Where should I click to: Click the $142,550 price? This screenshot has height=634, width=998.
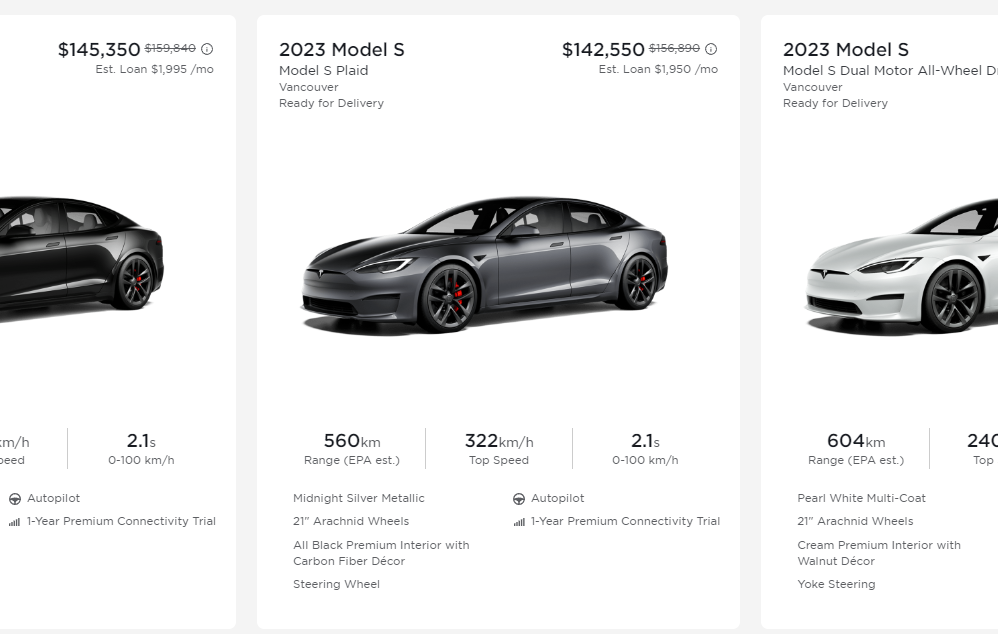coord(603,50)
